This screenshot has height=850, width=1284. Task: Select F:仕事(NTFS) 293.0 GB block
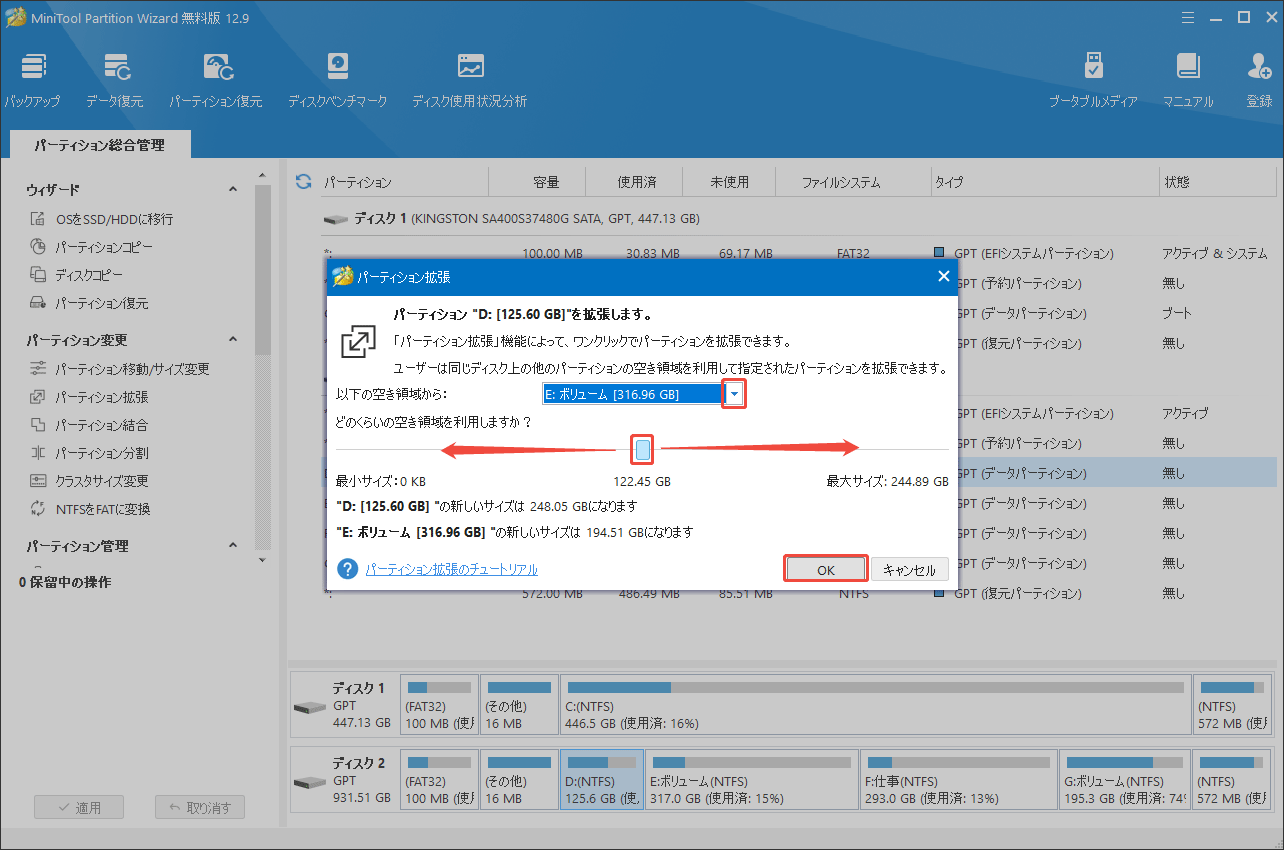959,780
